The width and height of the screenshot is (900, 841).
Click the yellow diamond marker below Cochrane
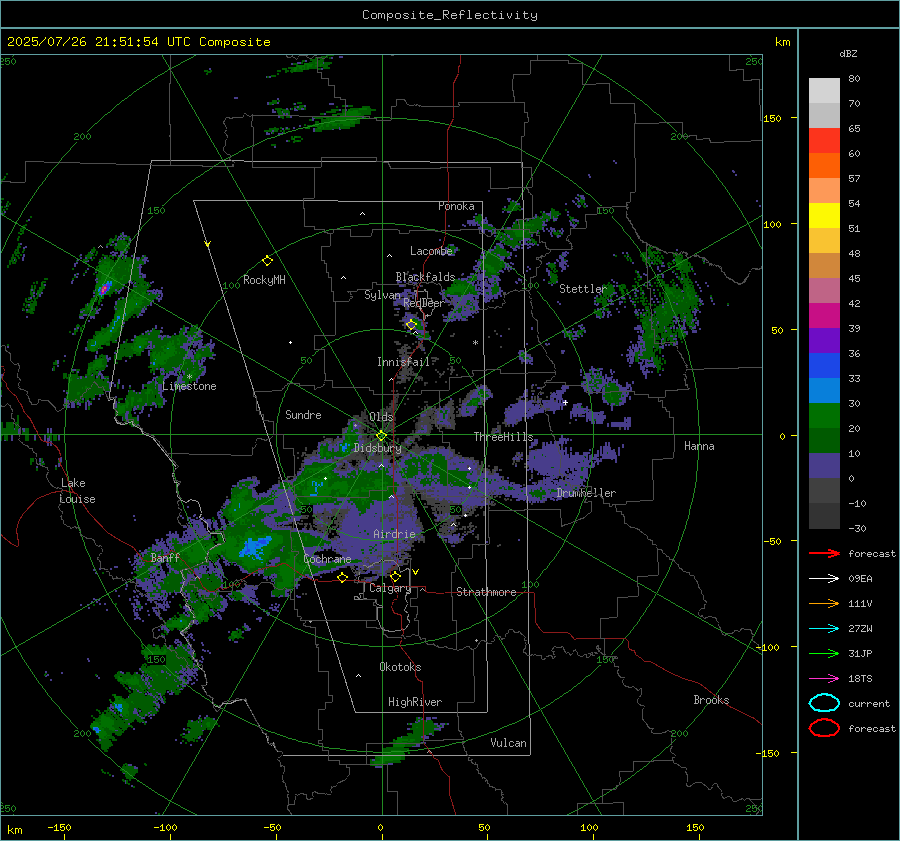pyautogui.click(x=342, y=577)
